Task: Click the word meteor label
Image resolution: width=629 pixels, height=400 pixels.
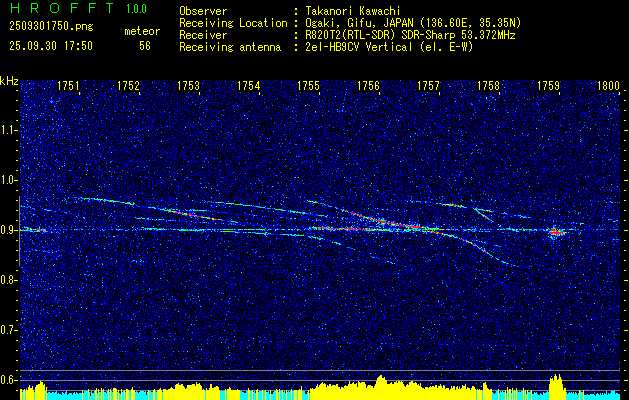Action: (142, 31)
